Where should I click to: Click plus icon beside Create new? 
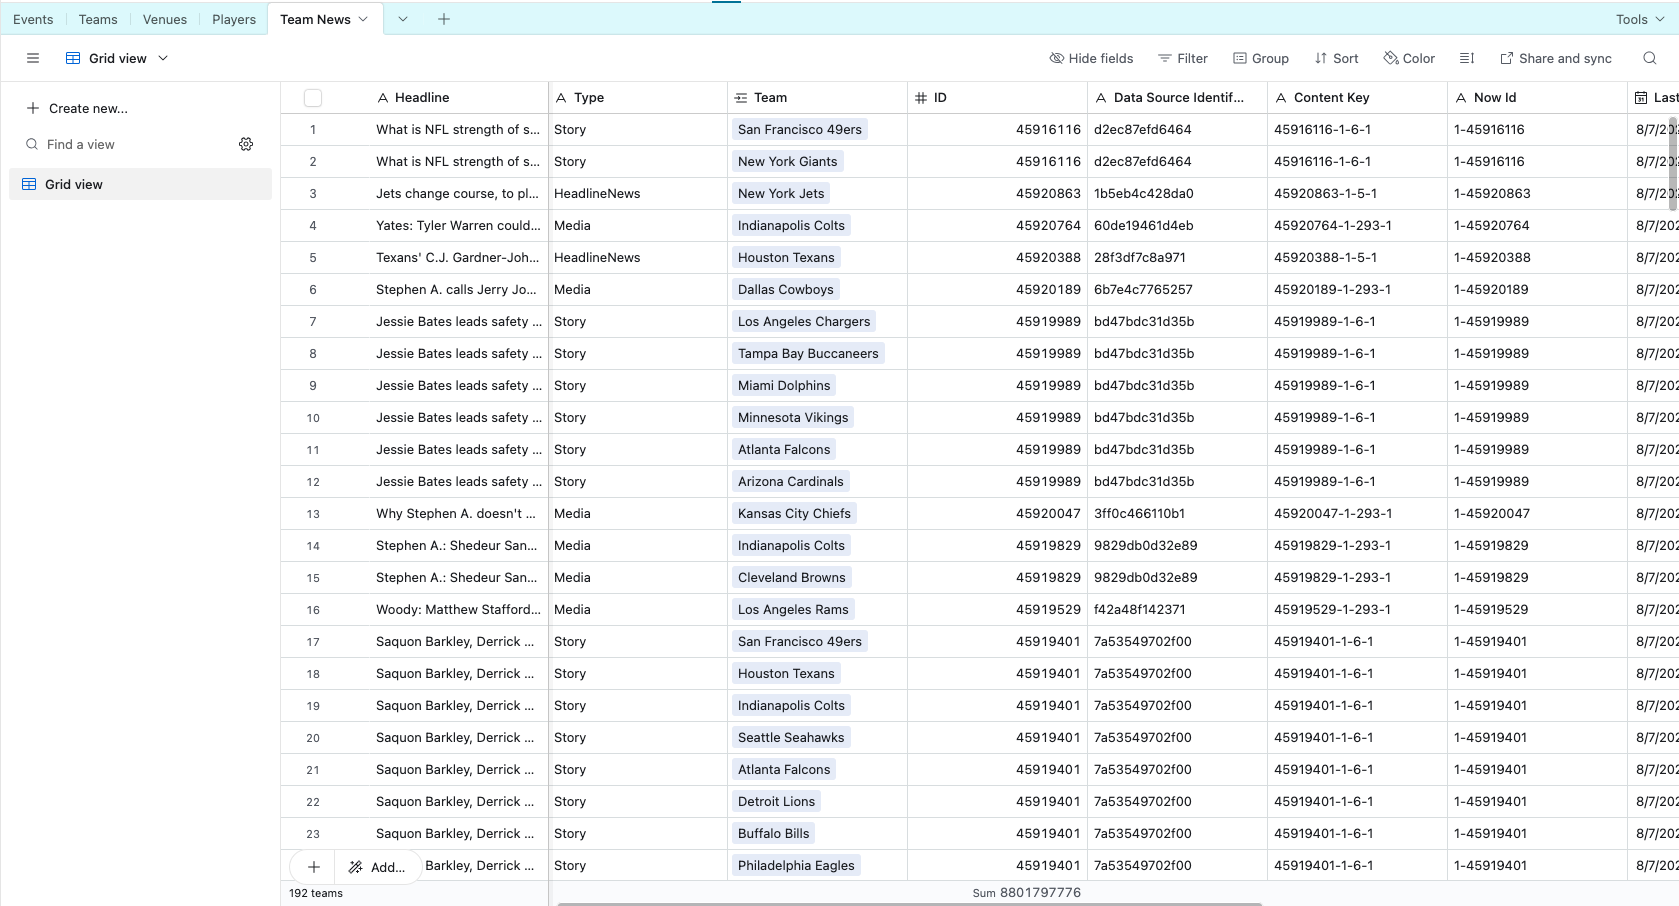pyautogui.click(x=33, y=108)
